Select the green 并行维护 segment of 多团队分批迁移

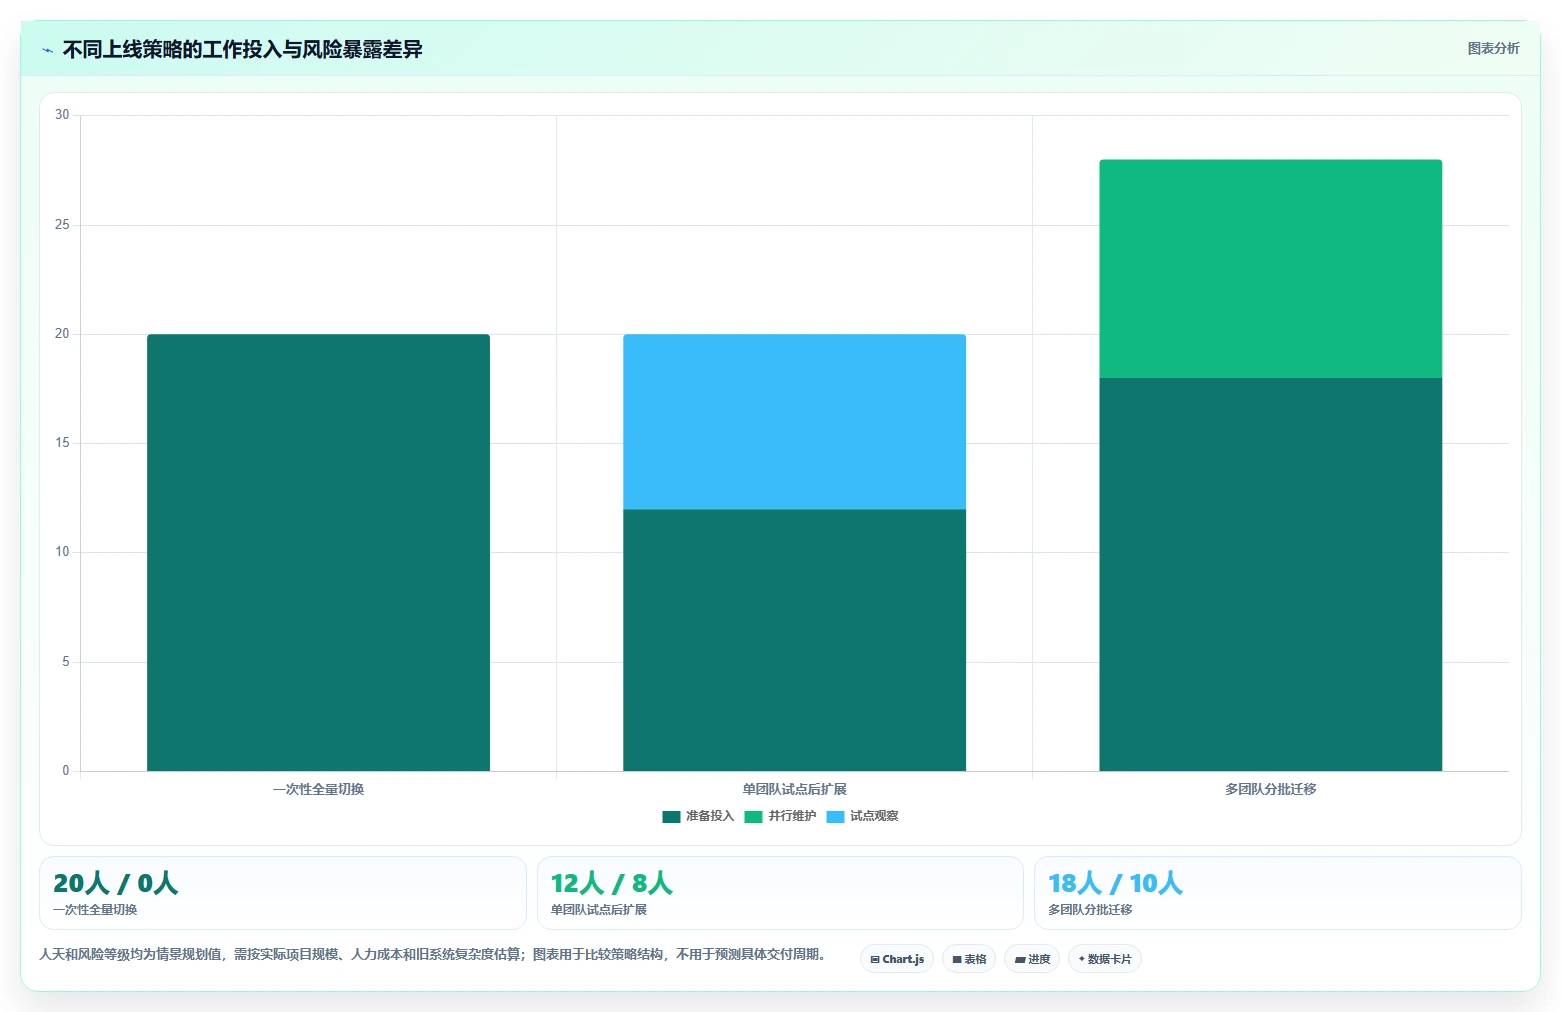coord(1270,269)
